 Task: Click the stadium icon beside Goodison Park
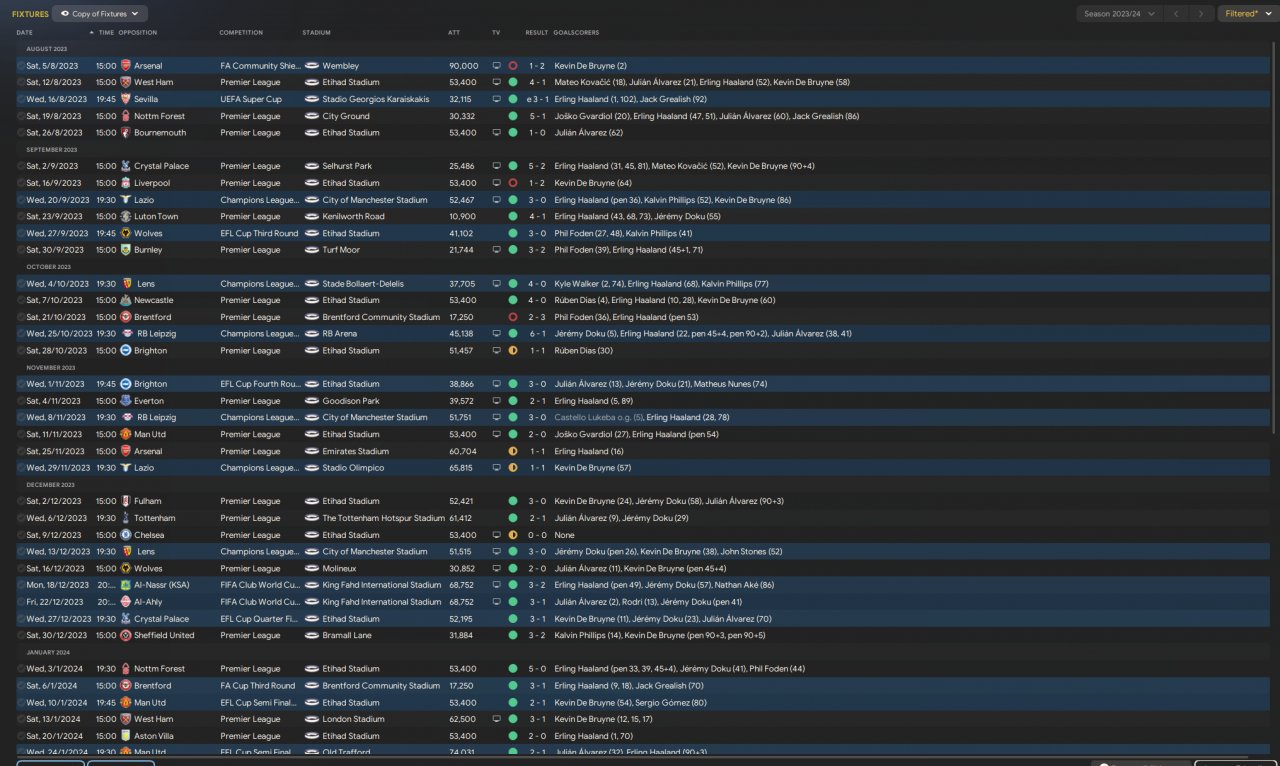[x=311, y=401]
